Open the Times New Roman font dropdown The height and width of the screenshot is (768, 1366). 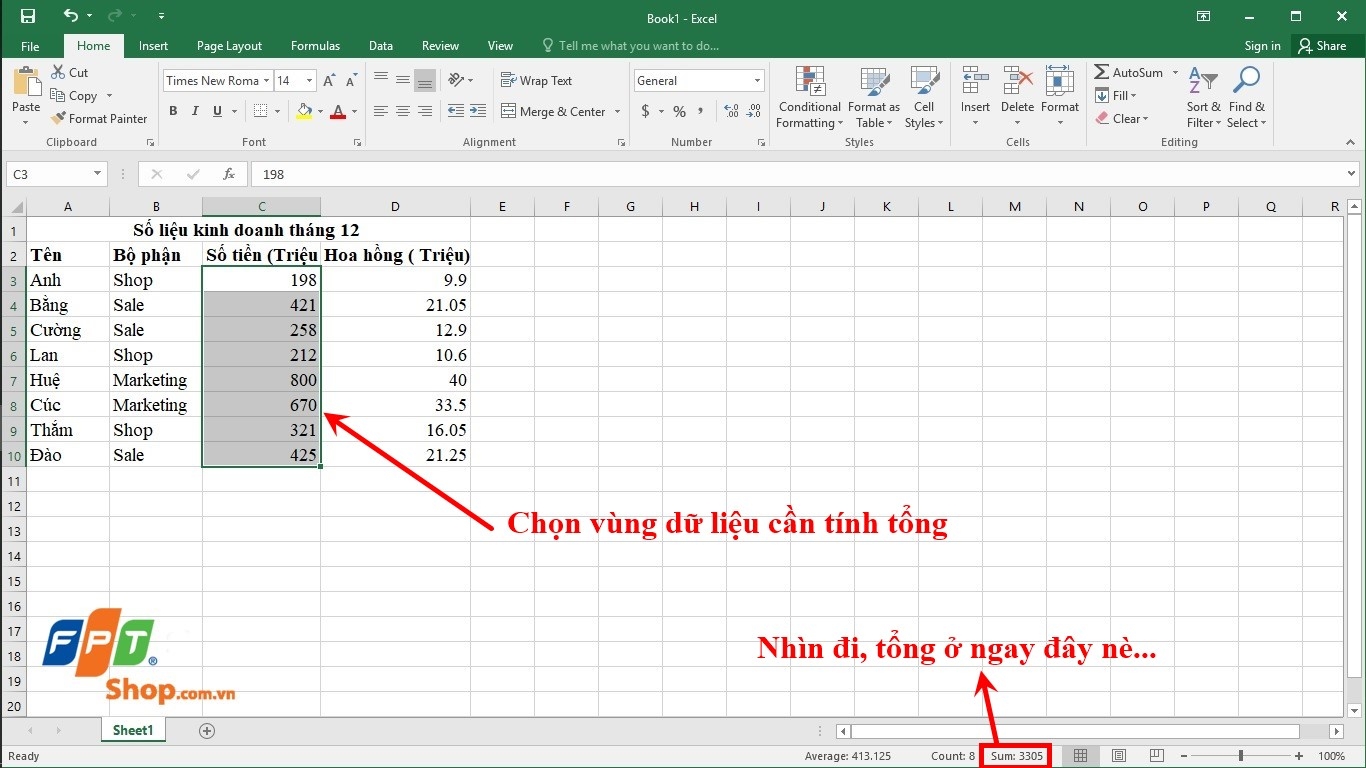pyautogui.click(x=266, y=81)
